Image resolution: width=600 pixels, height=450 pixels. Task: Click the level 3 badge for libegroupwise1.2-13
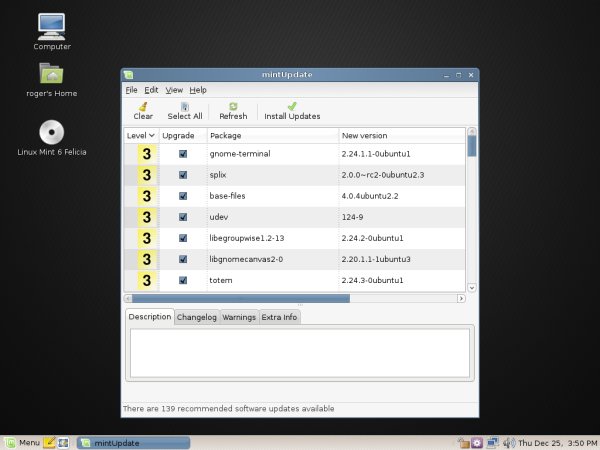147,238
